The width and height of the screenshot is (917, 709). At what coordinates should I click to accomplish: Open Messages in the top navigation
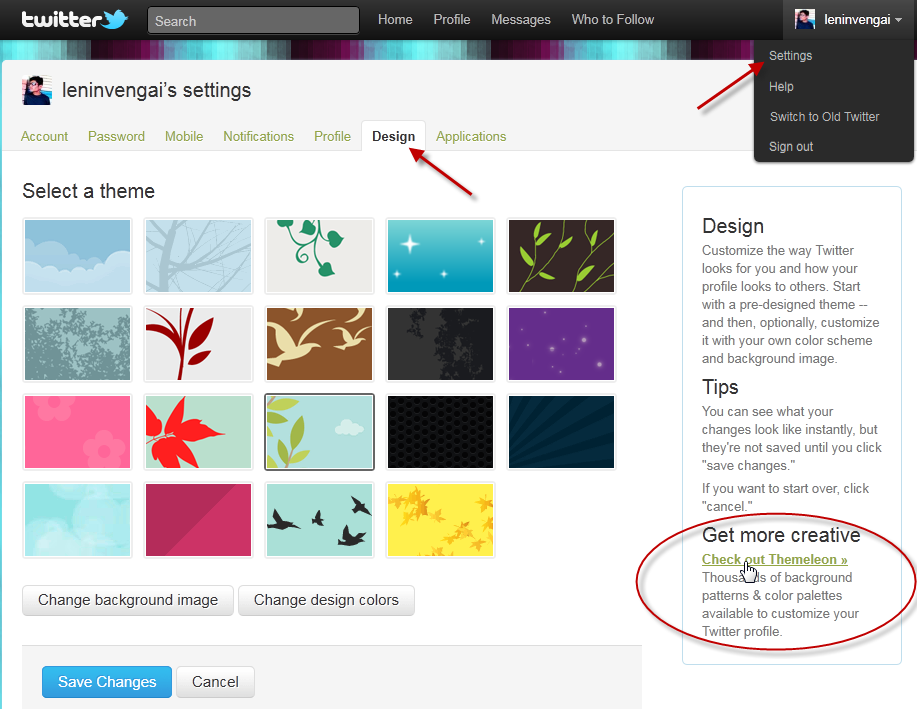(x=520, y=20)
